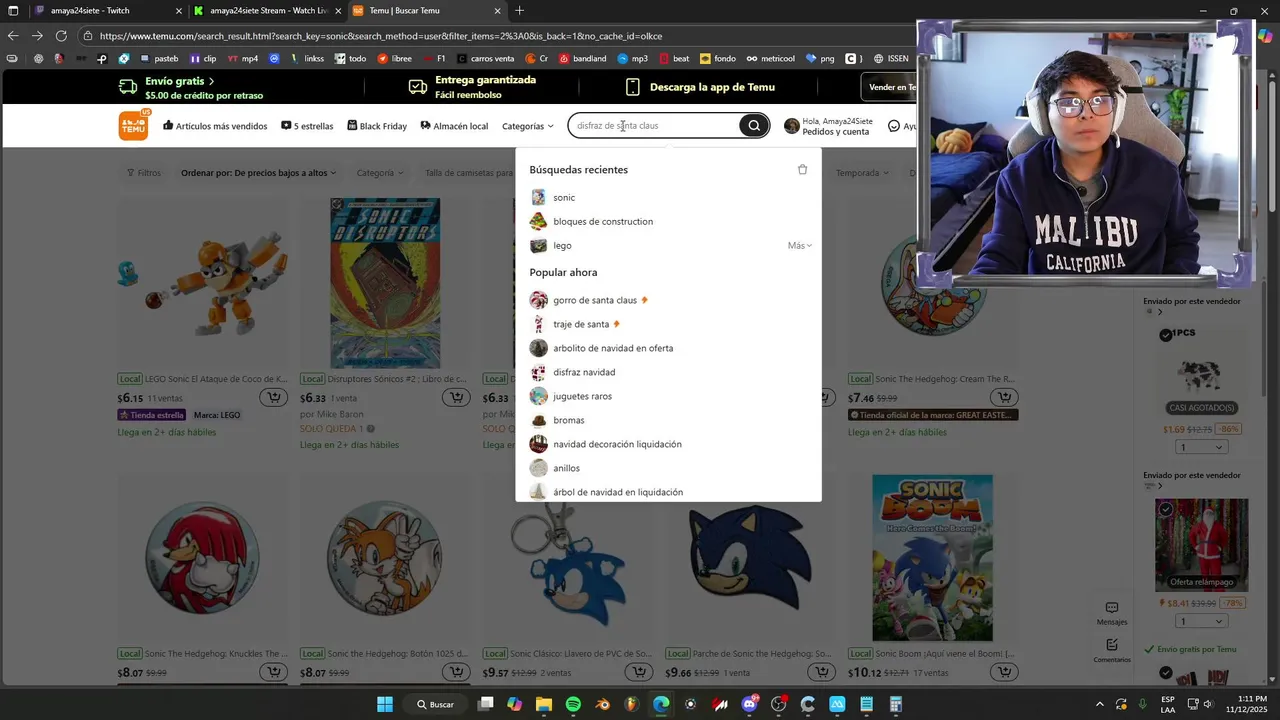1280x720 pixels.
Task: Open carros venta bookmark
Action: click(x=485, y=58)
